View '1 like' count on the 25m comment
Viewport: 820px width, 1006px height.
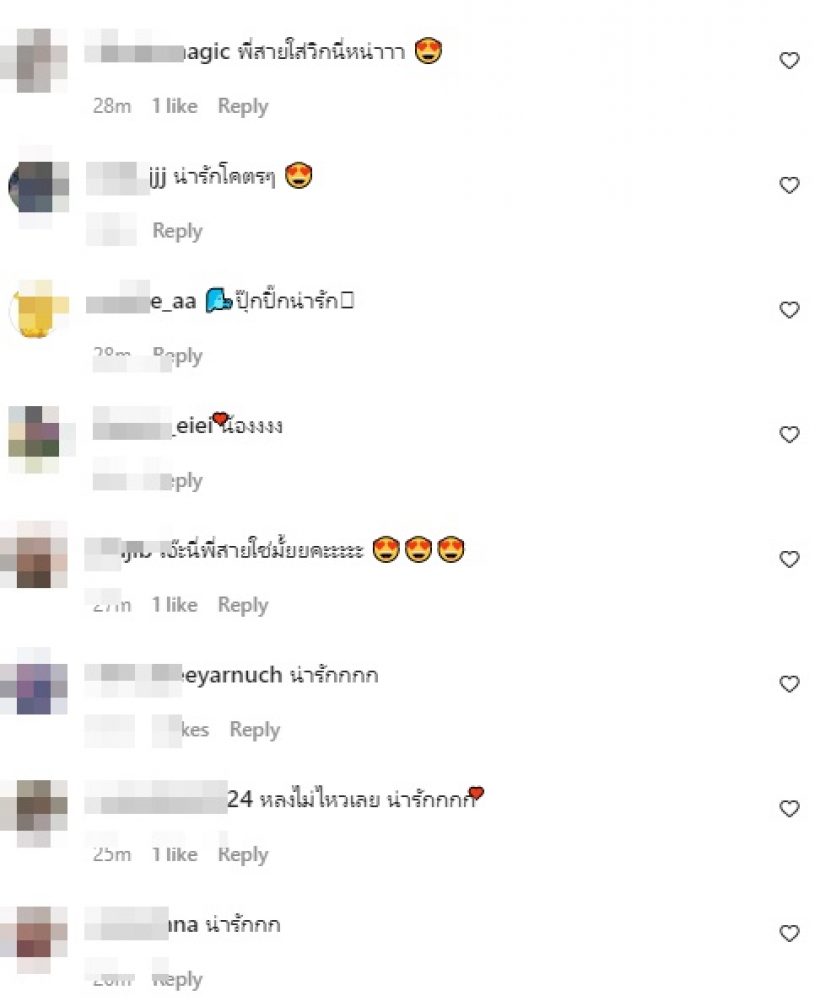175,855
